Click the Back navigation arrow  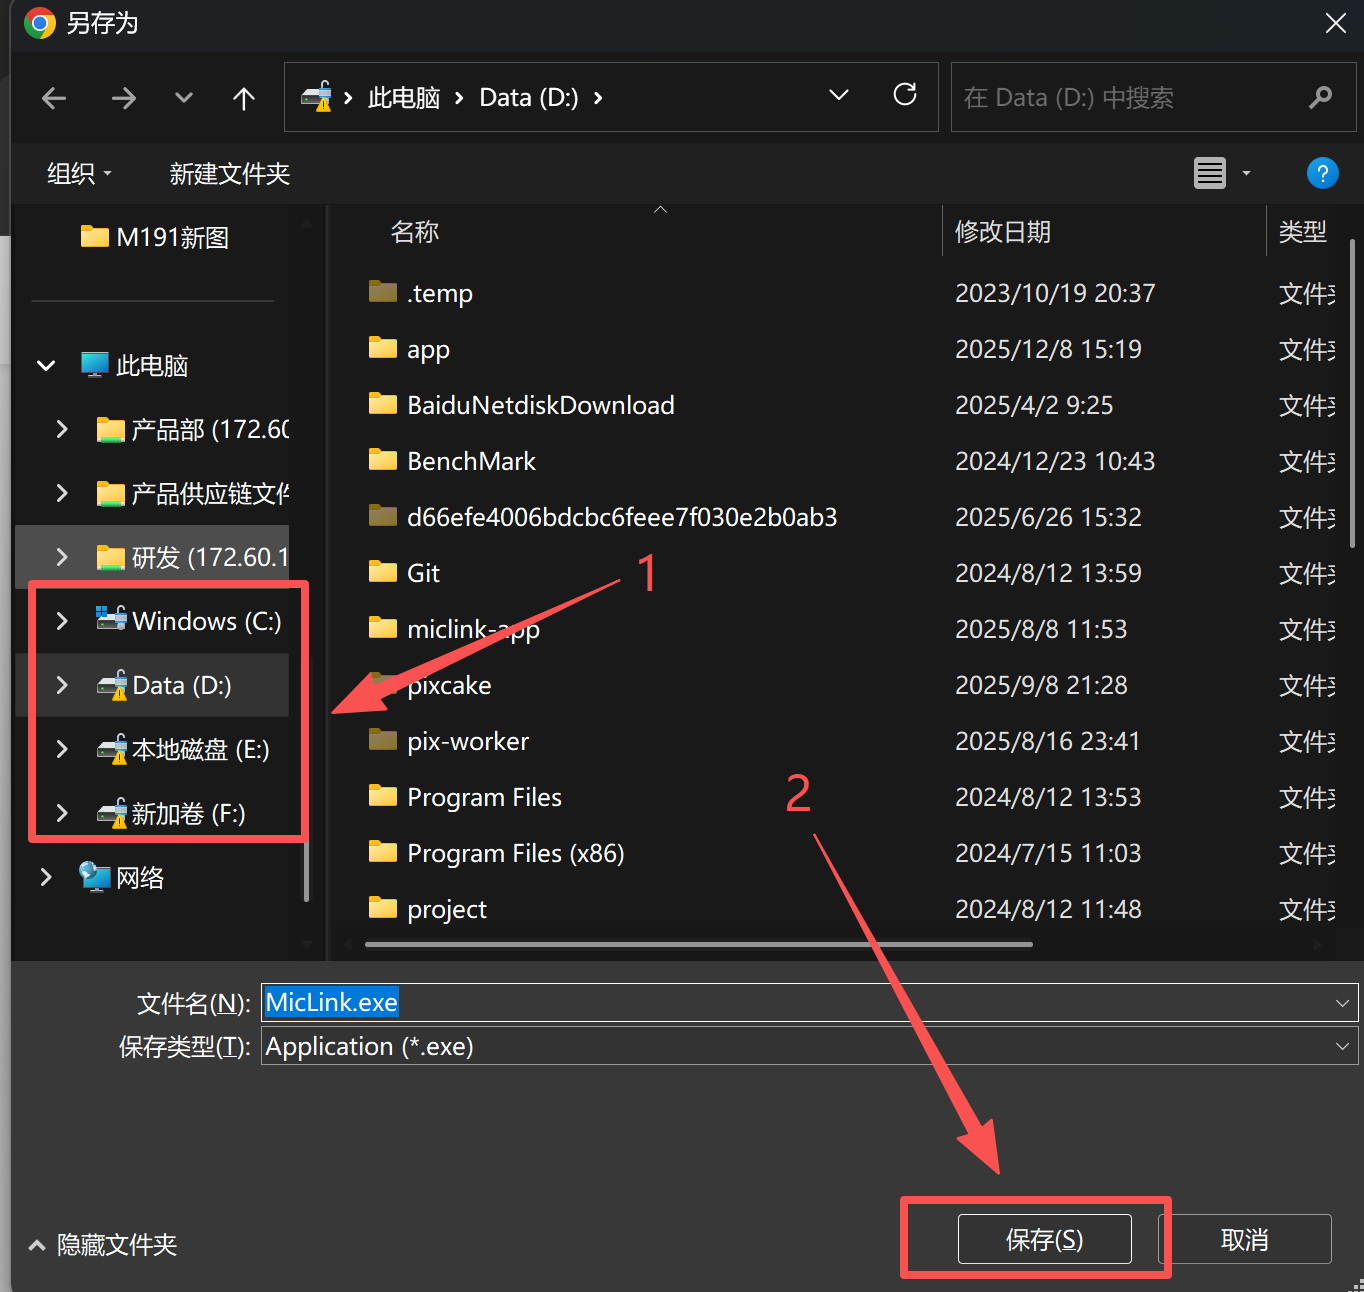54,98
